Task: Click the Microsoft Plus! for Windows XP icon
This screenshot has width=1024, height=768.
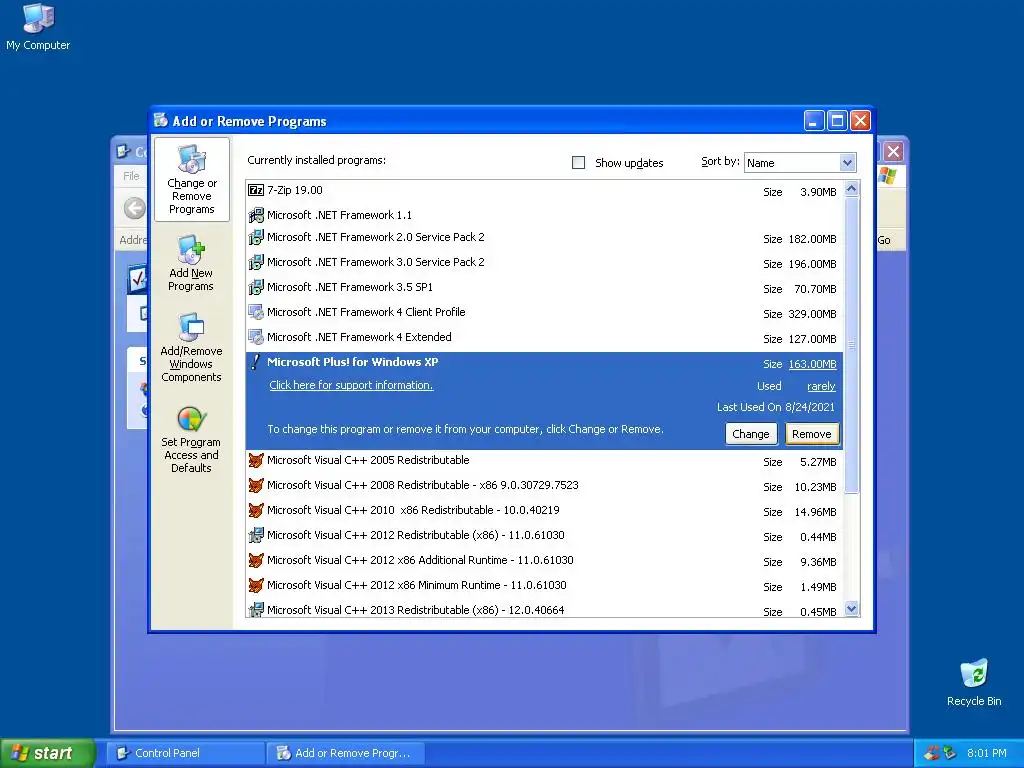Action: (256, 362)
